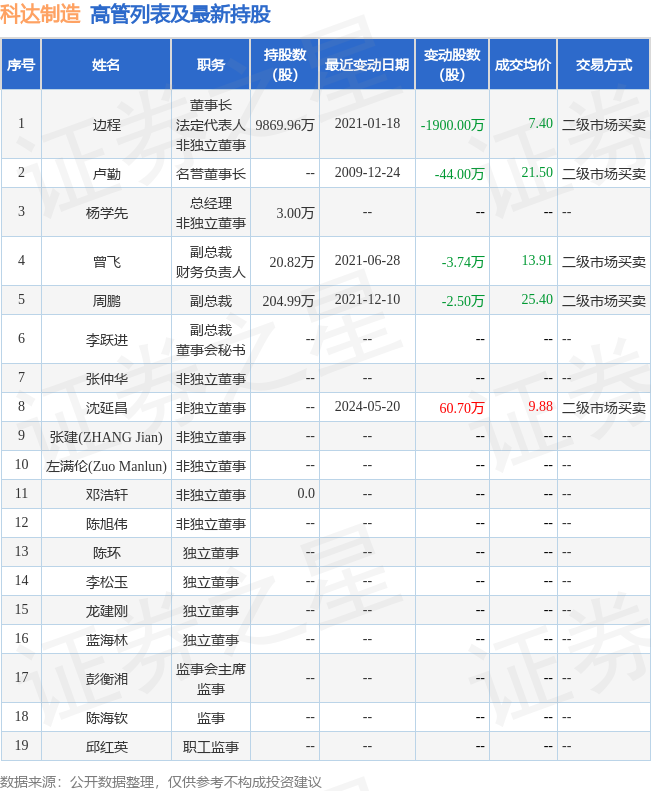Click the name 曾飞

click(x=106, y=262)
